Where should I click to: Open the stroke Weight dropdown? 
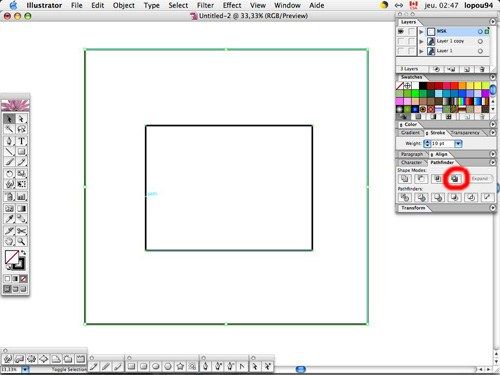point(459,144)
